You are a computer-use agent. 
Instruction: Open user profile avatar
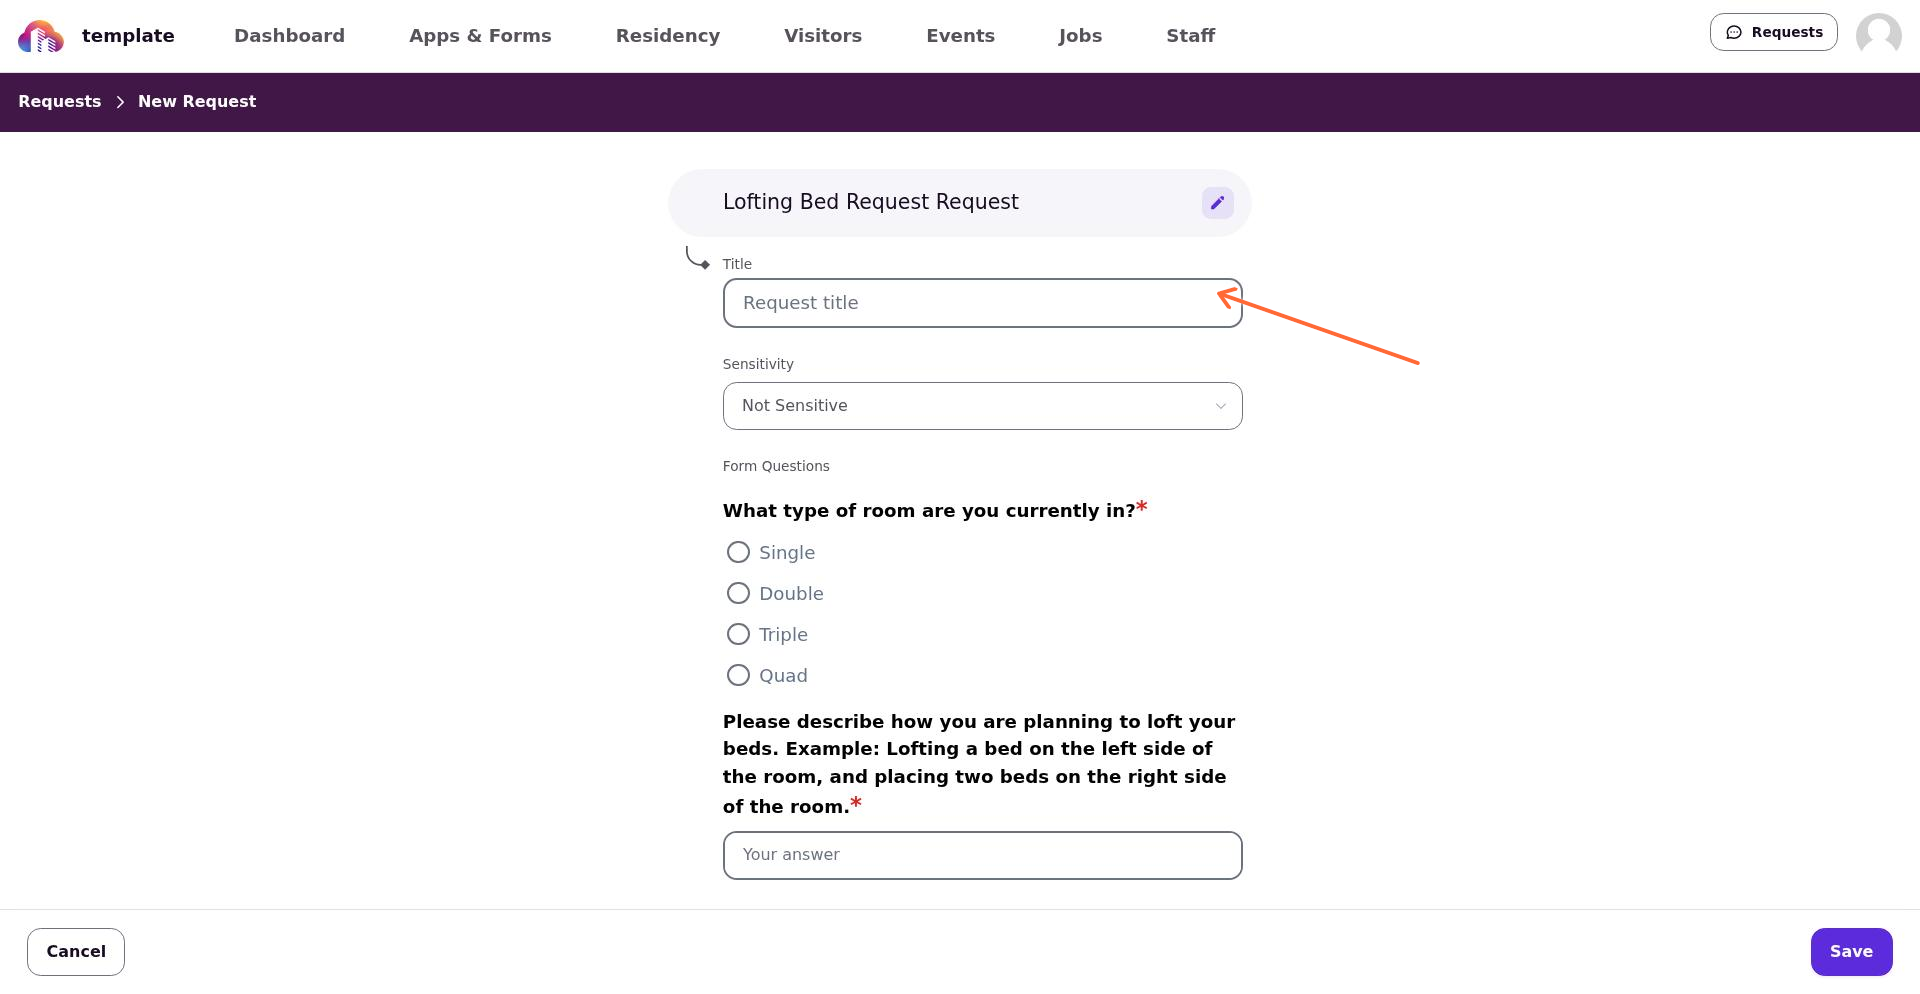tap(1878, 36)
